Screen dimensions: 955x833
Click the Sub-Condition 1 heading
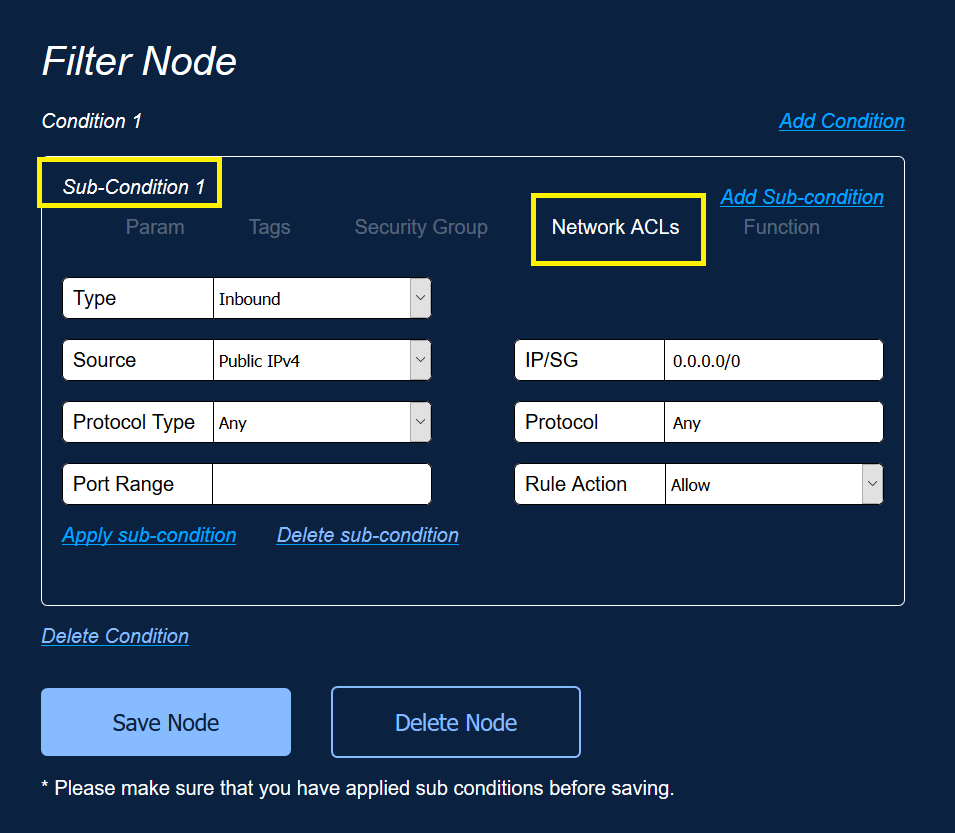pos(133,187)
